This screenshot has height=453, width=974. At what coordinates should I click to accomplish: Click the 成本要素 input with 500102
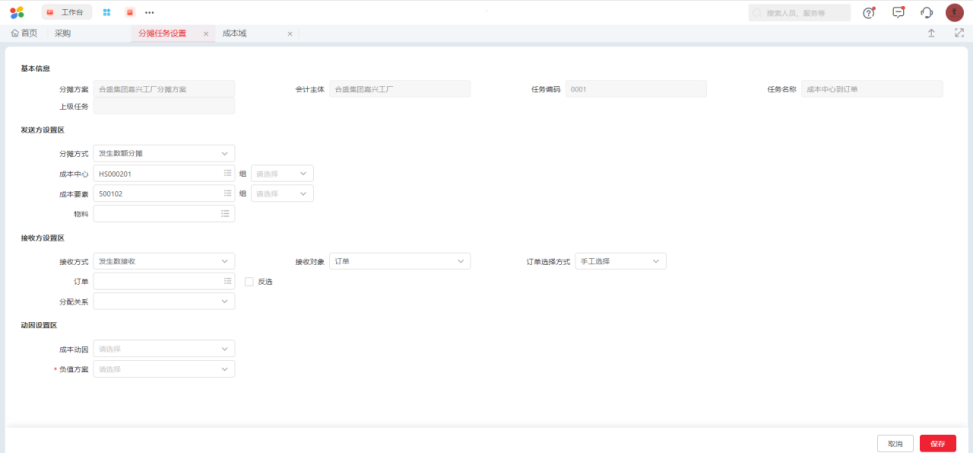click(164, 193)
